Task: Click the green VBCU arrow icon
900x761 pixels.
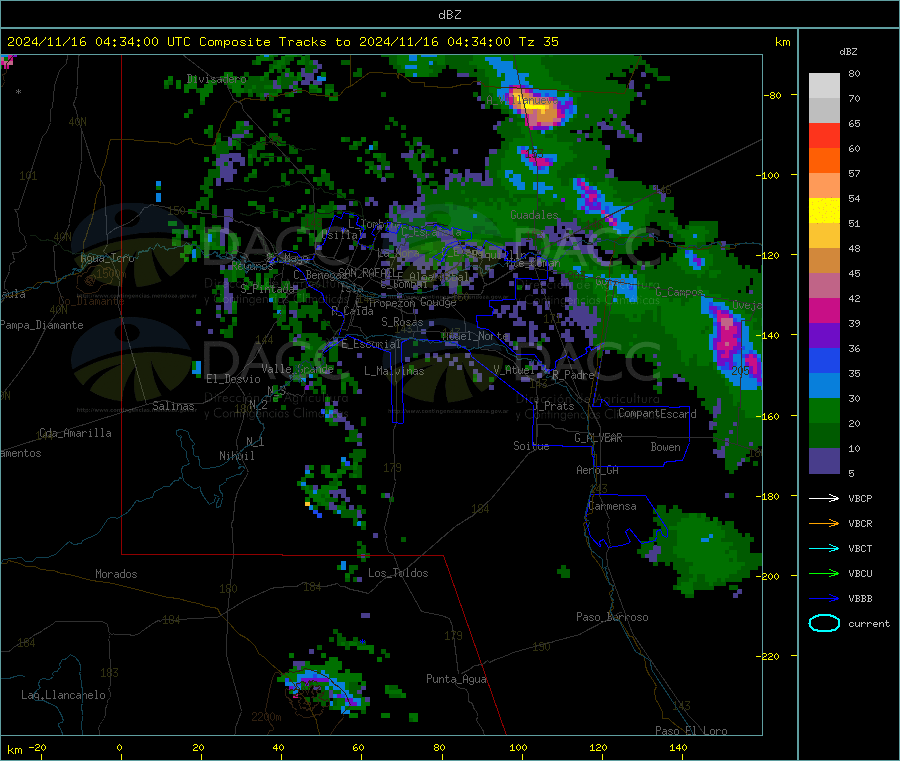Action: (824, 573)
